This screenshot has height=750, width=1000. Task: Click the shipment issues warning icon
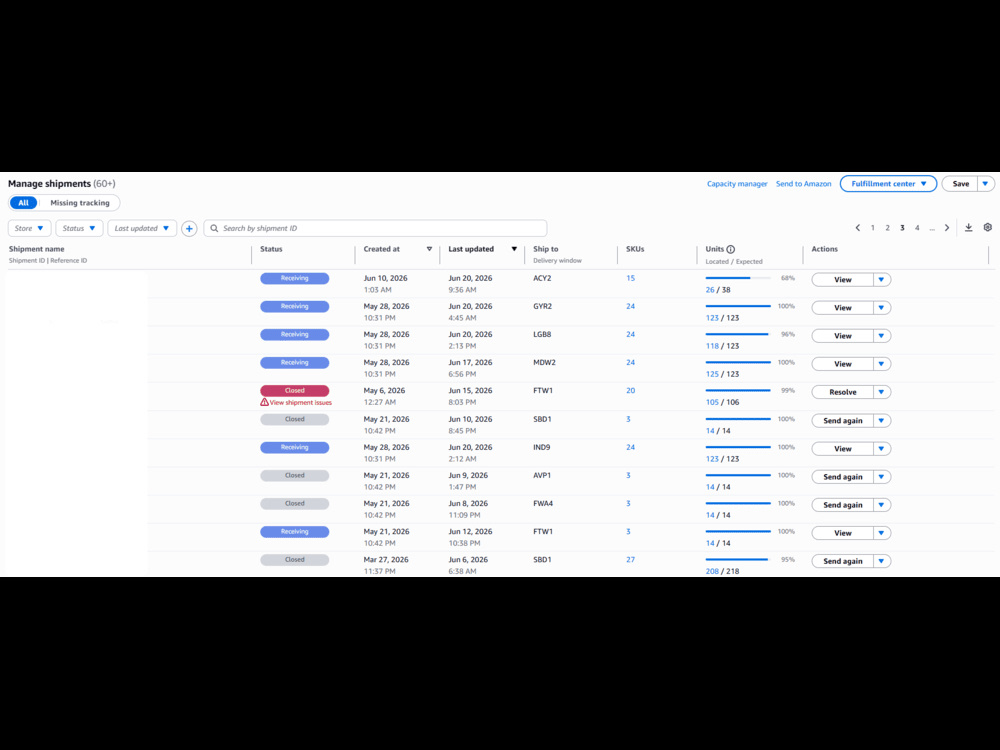click(264, 402)
